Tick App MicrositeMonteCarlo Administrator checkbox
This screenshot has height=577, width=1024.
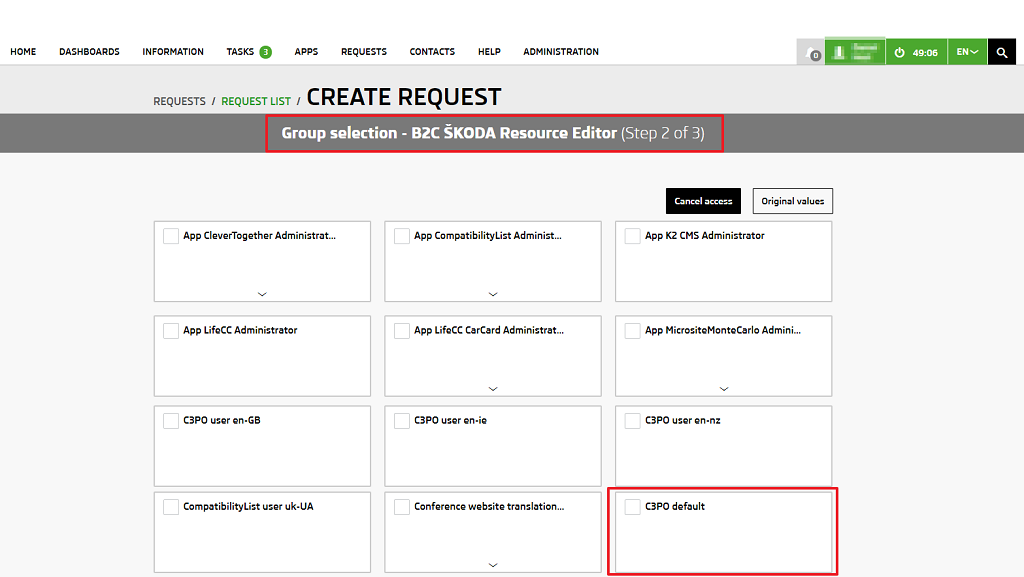(x=632, y=330)
